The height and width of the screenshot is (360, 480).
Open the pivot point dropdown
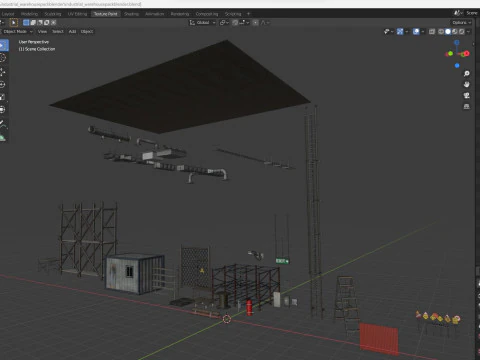pyautogui.click(x=224, y=23)
